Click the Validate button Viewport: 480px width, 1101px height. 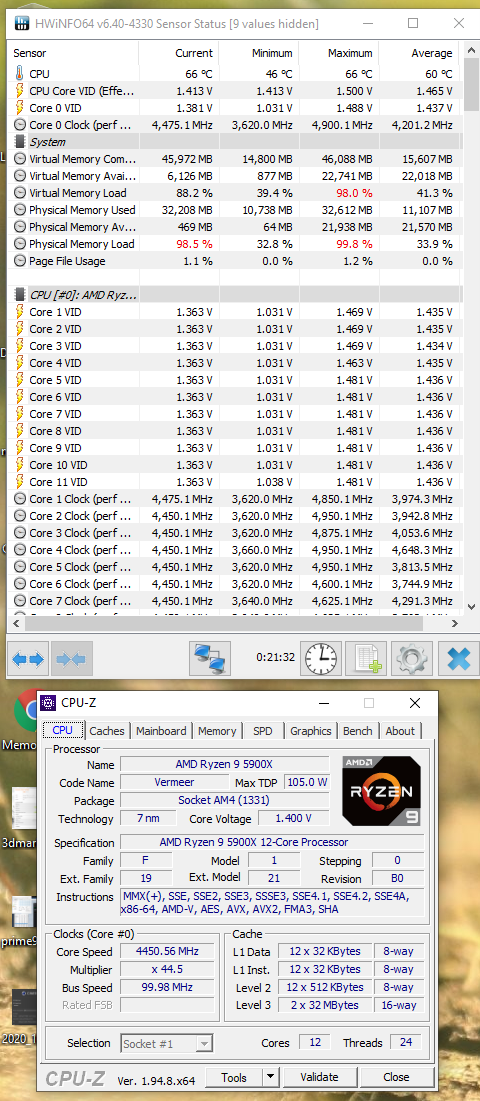click(x=319, y=1077)
